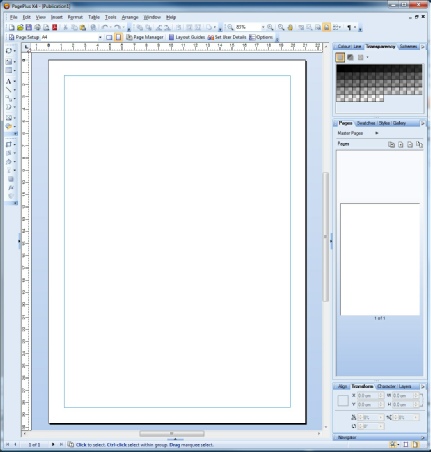Click the Page Manager button

point(145,37)
